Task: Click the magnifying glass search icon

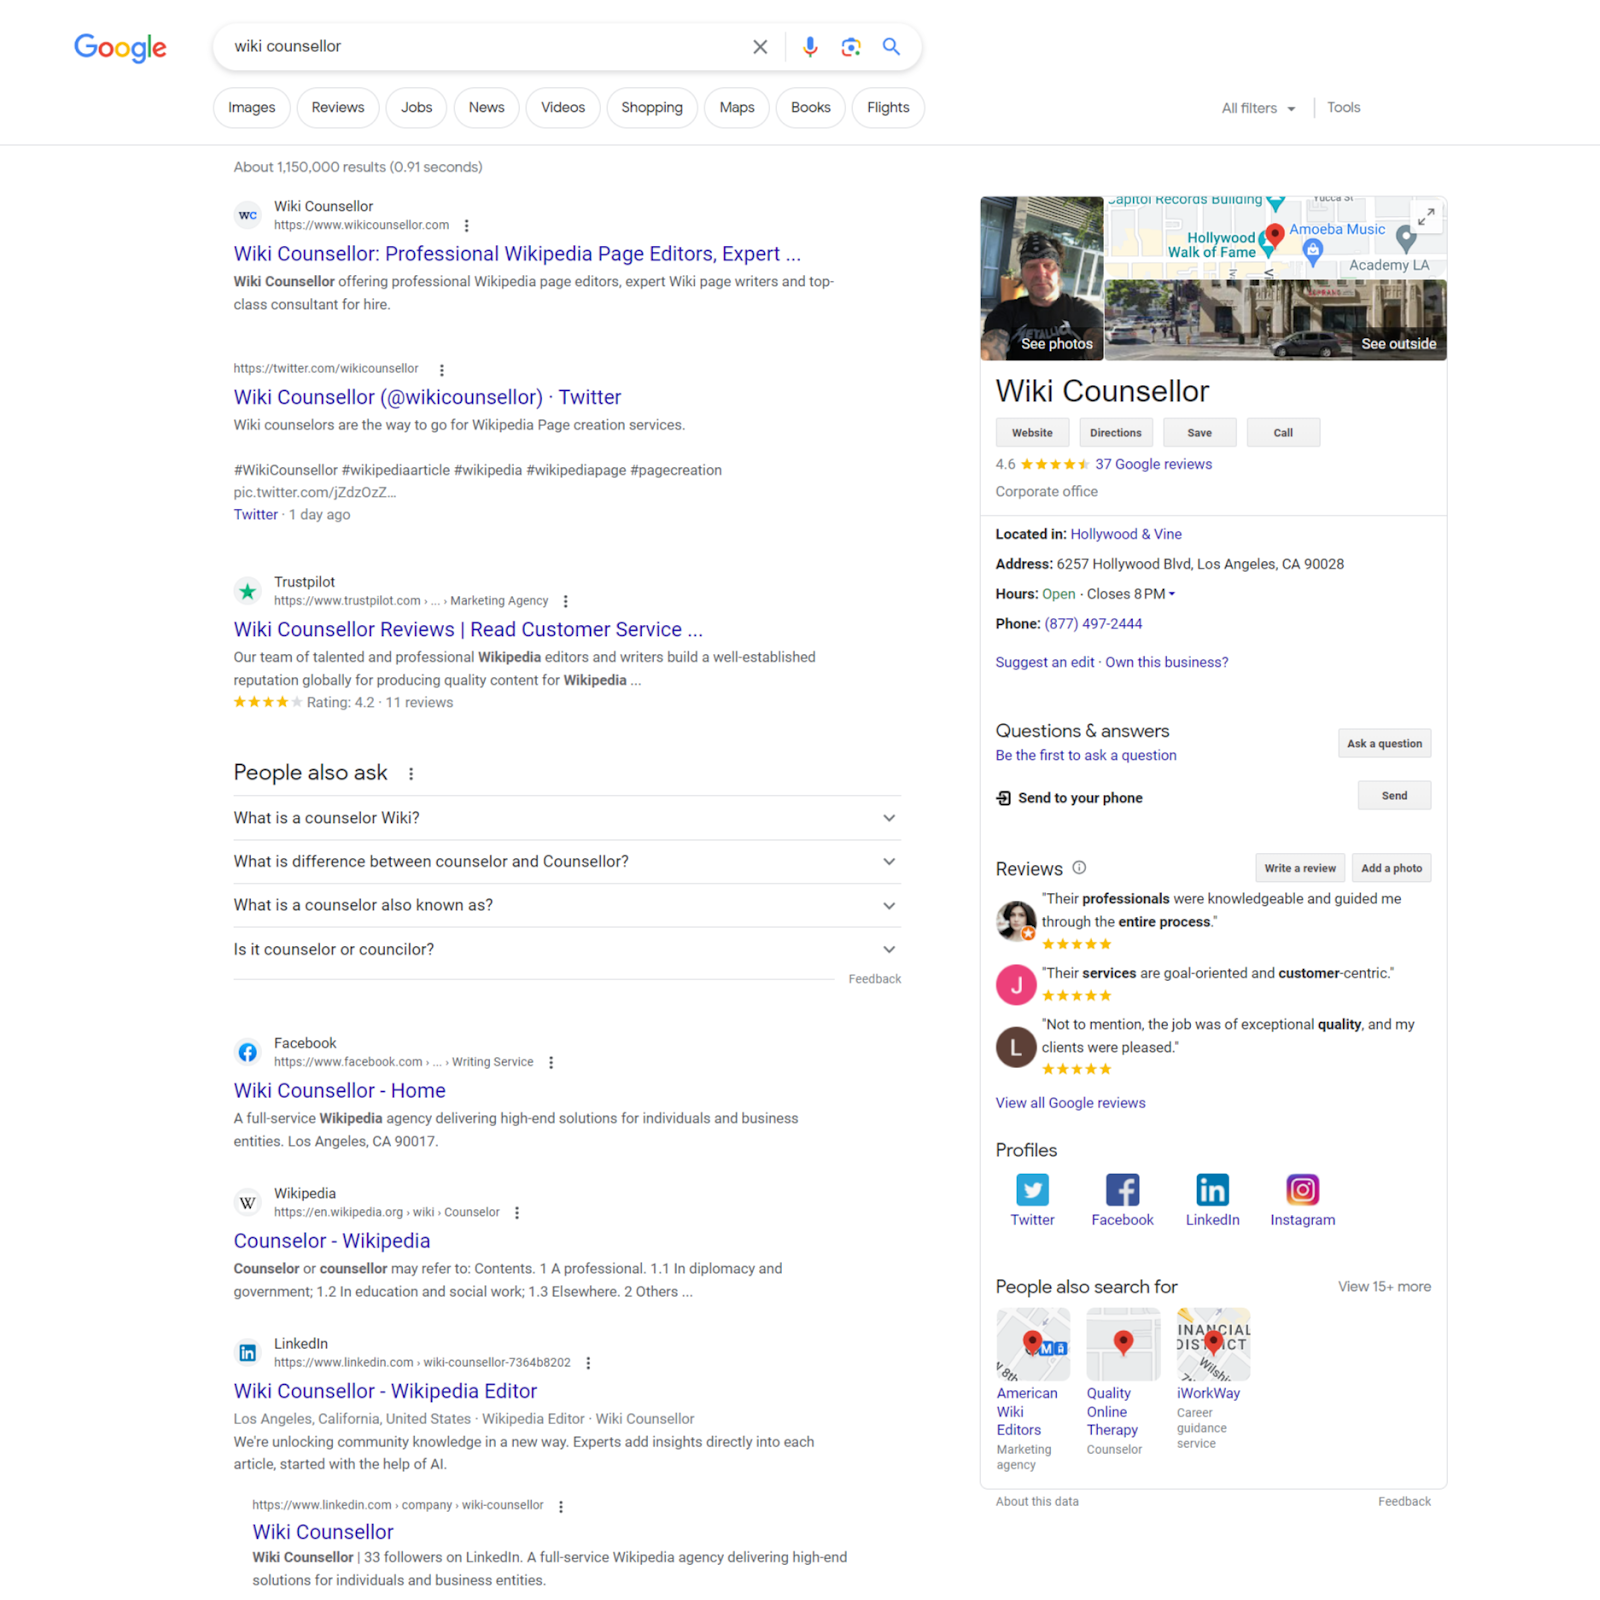Action: tap(891, 47)
